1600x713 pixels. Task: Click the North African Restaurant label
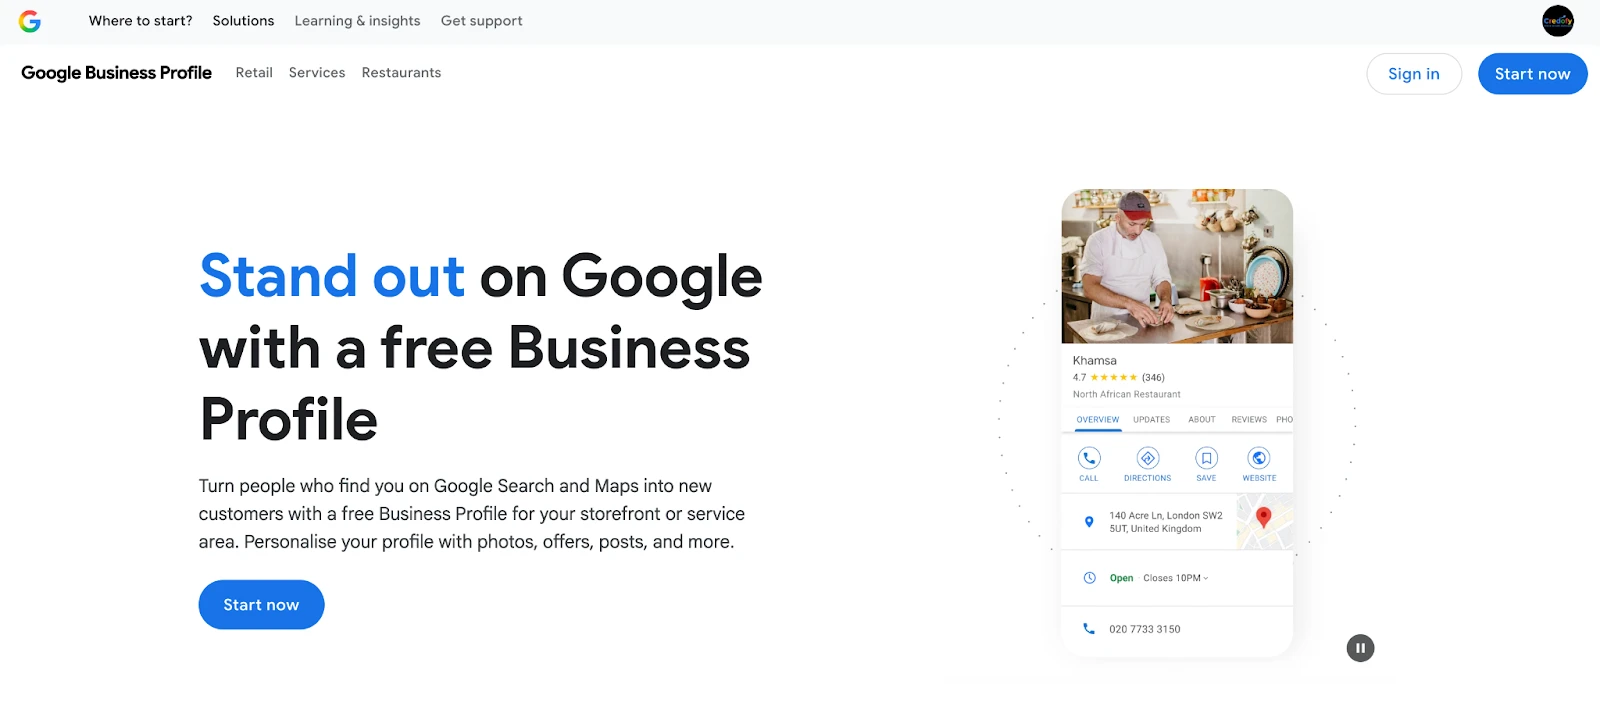point(1126,395)
